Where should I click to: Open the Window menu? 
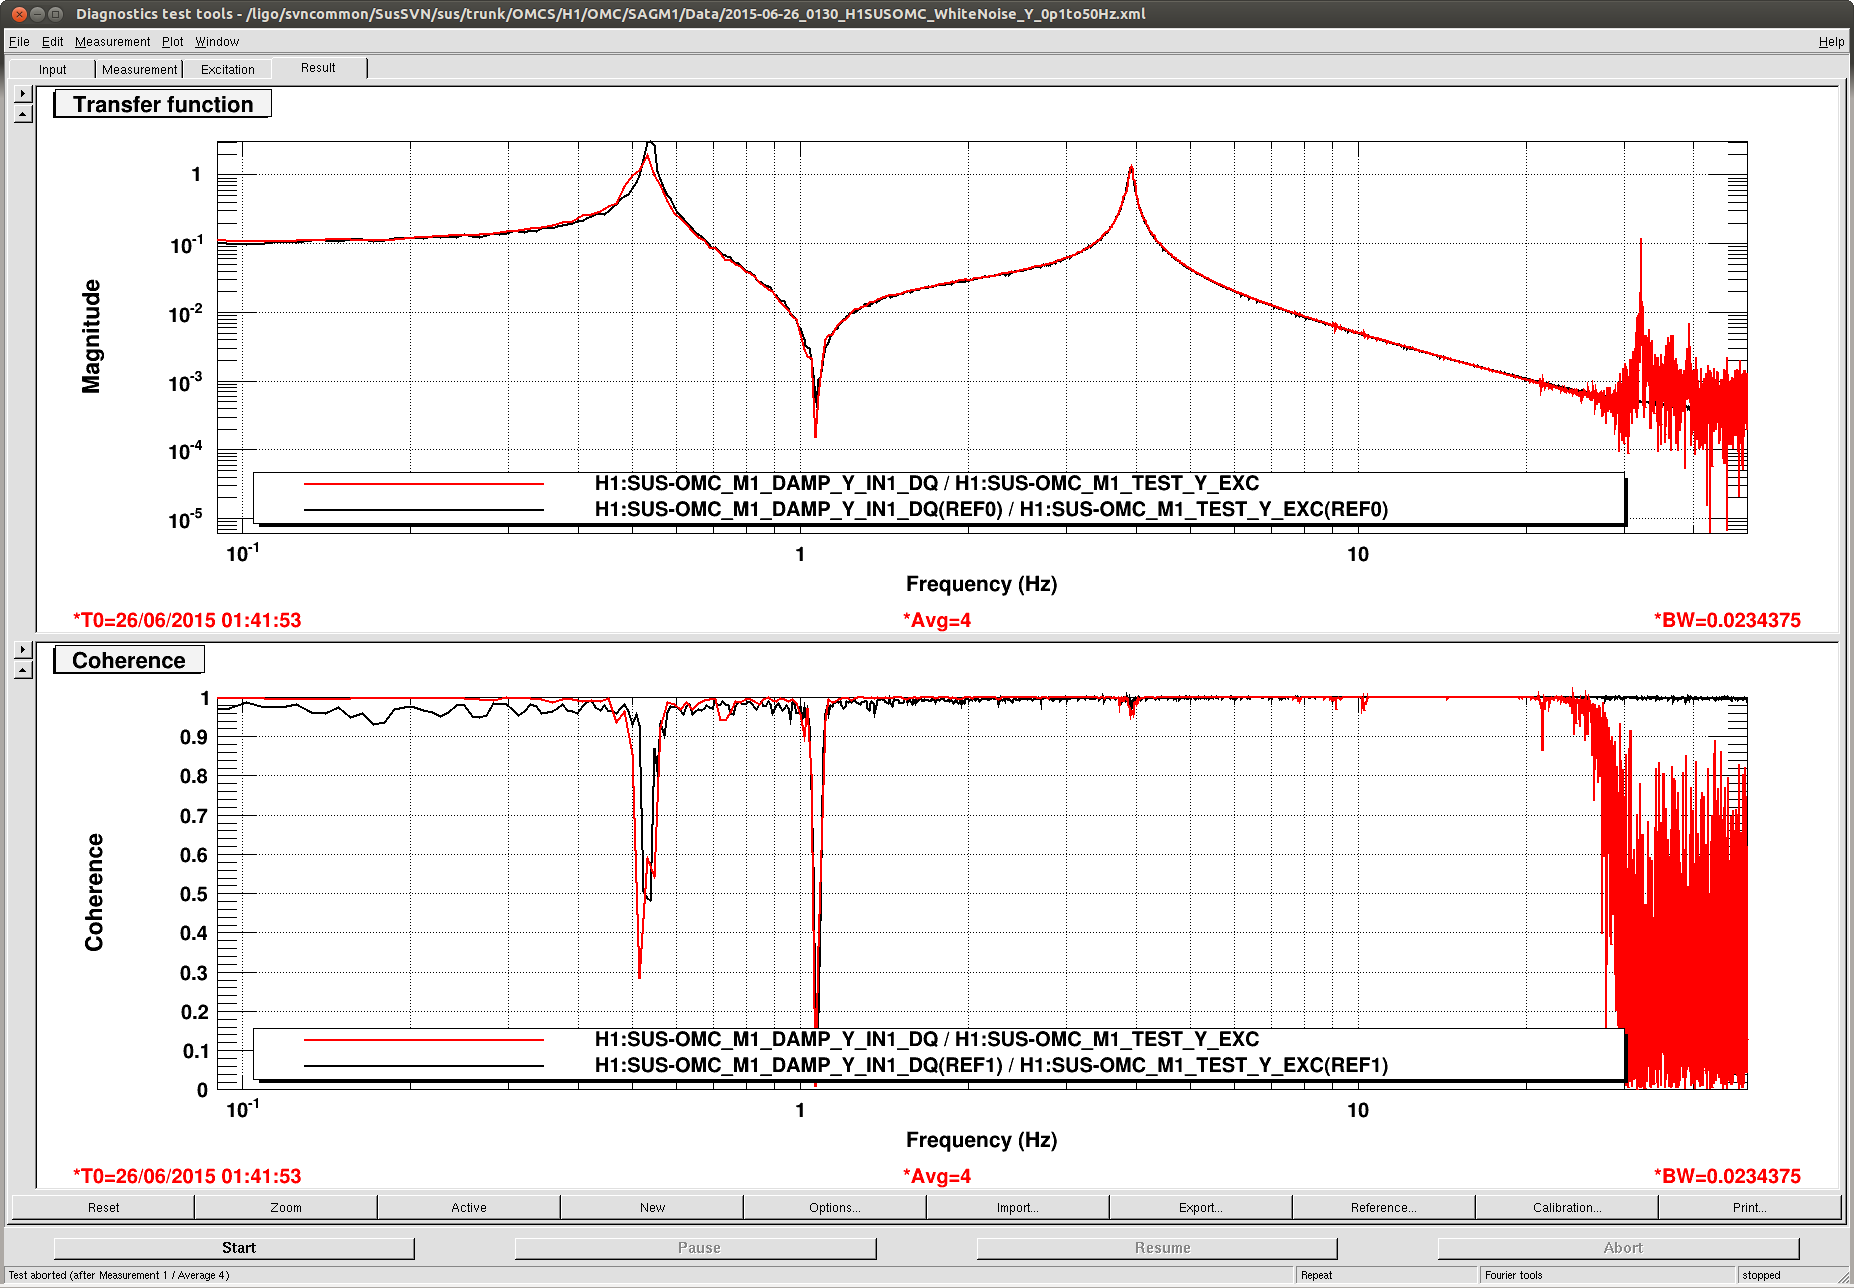[217, 41]
